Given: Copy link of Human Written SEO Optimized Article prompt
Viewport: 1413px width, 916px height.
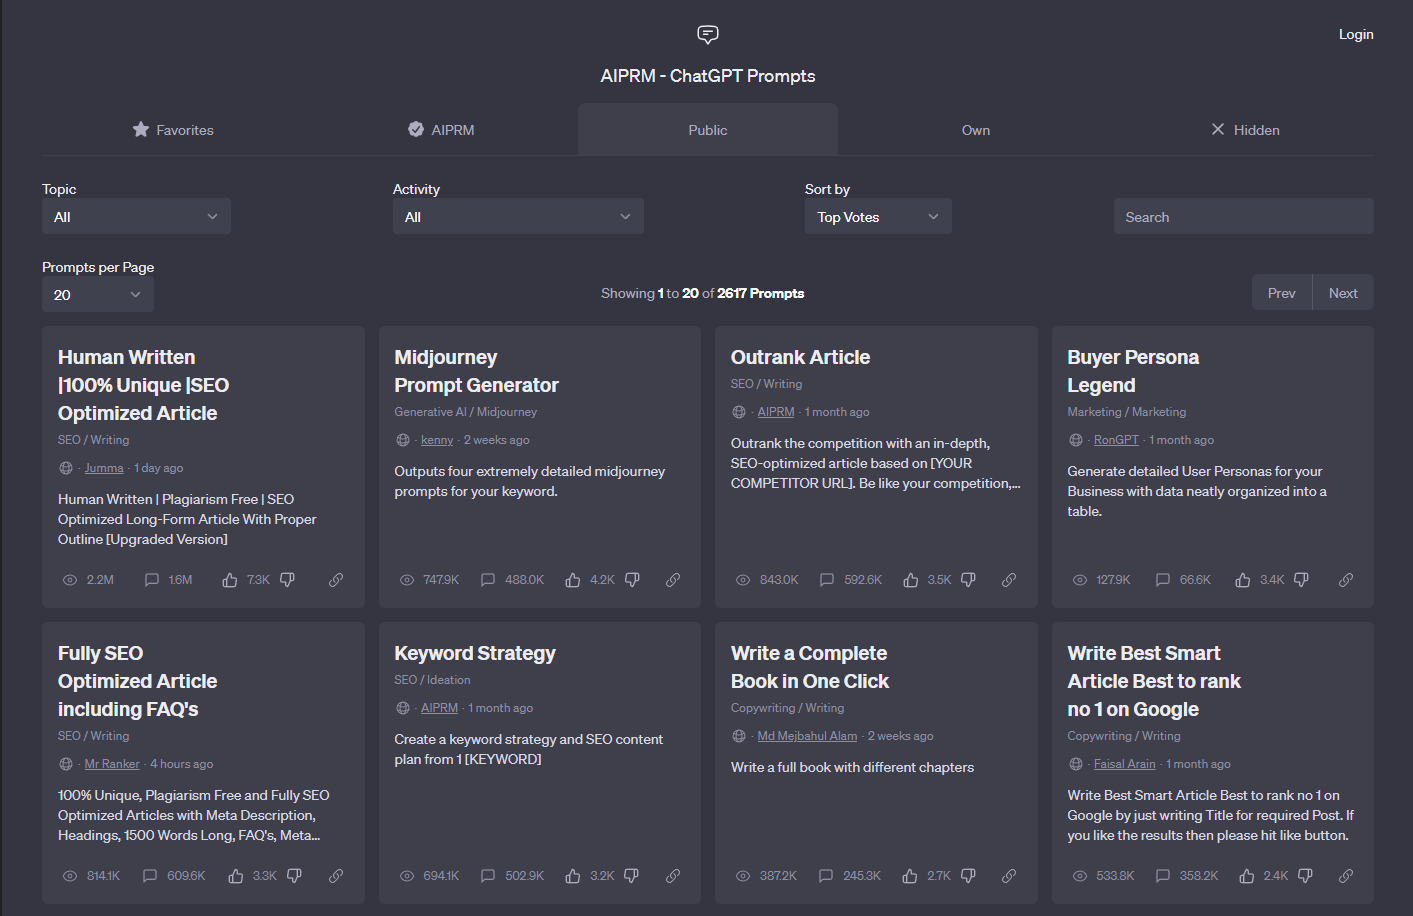Looking at the screenshot, I should (x=336, y=580).
